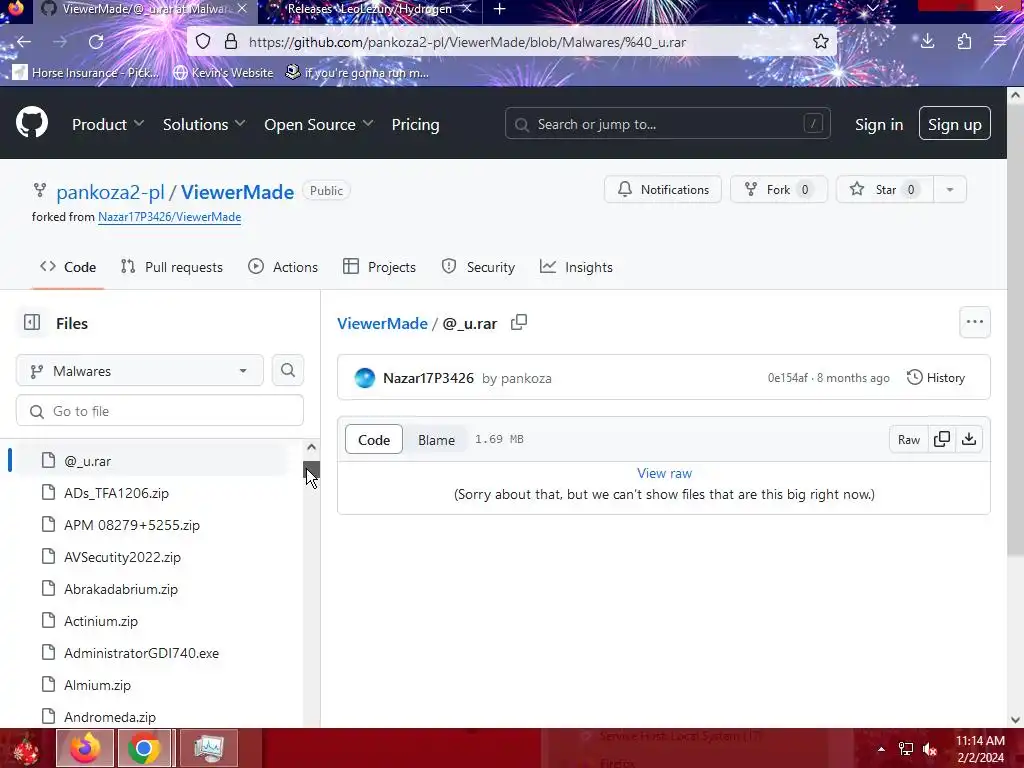Open ADs_TFA1206.zip in file tree

pos(116,493)
